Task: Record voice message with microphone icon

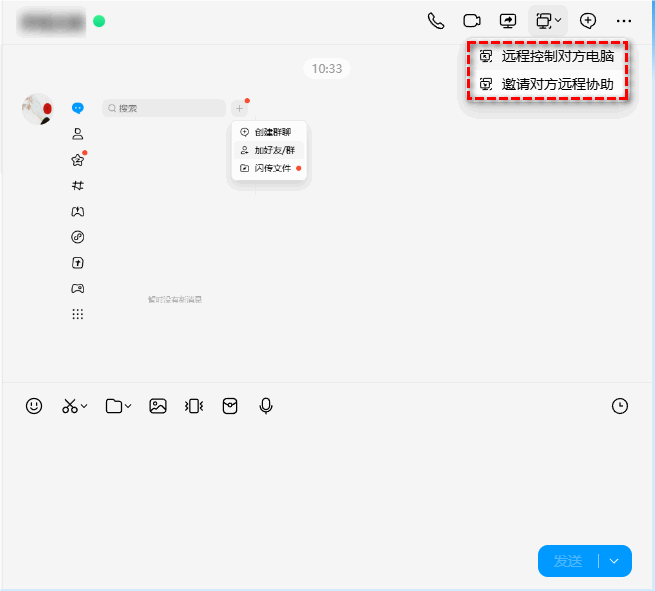Action: 266,406
